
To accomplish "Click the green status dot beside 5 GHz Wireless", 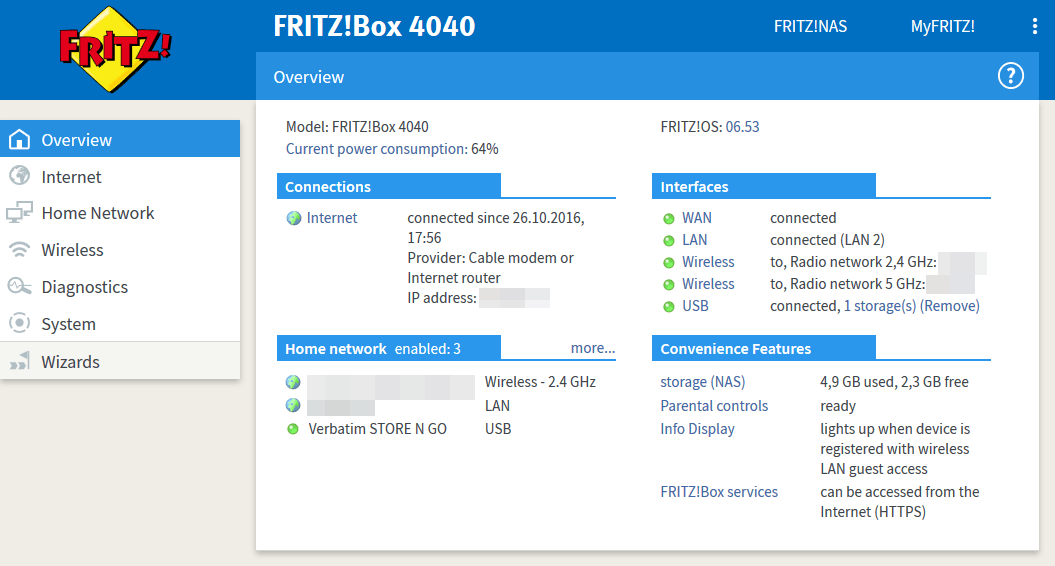I will (x=669, y=285).
